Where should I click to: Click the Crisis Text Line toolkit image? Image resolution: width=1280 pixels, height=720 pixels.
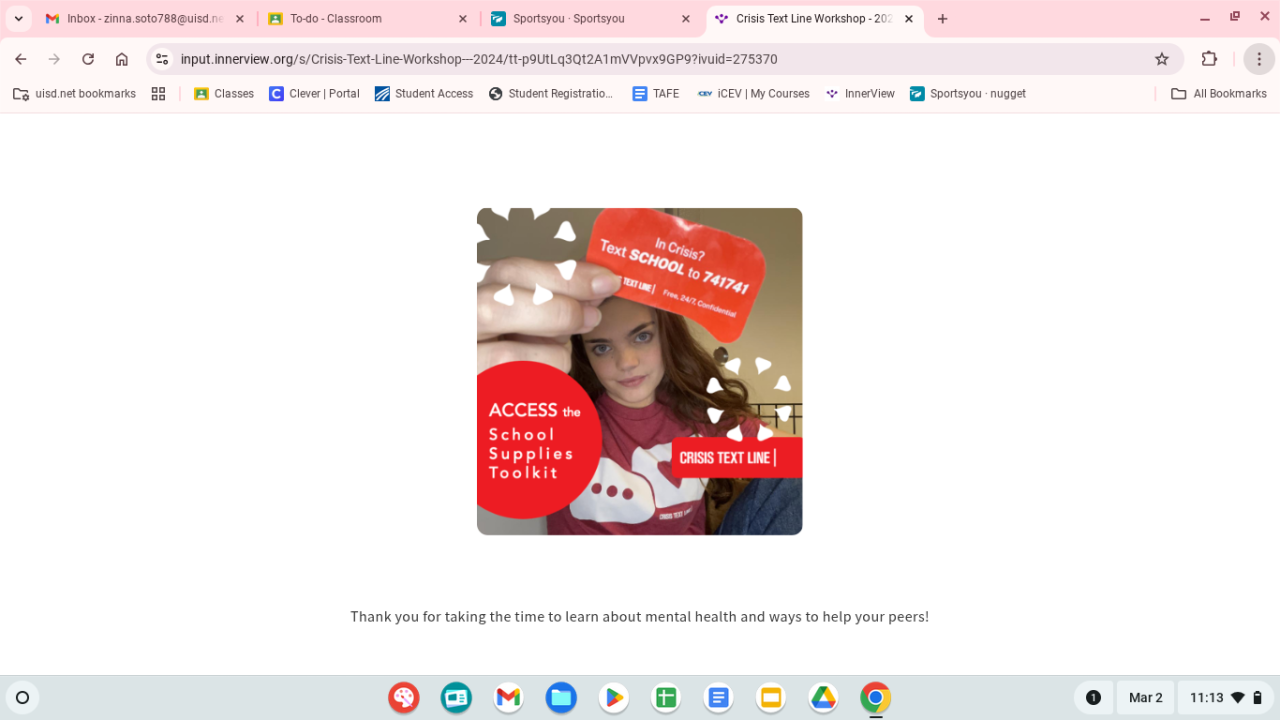640,371
